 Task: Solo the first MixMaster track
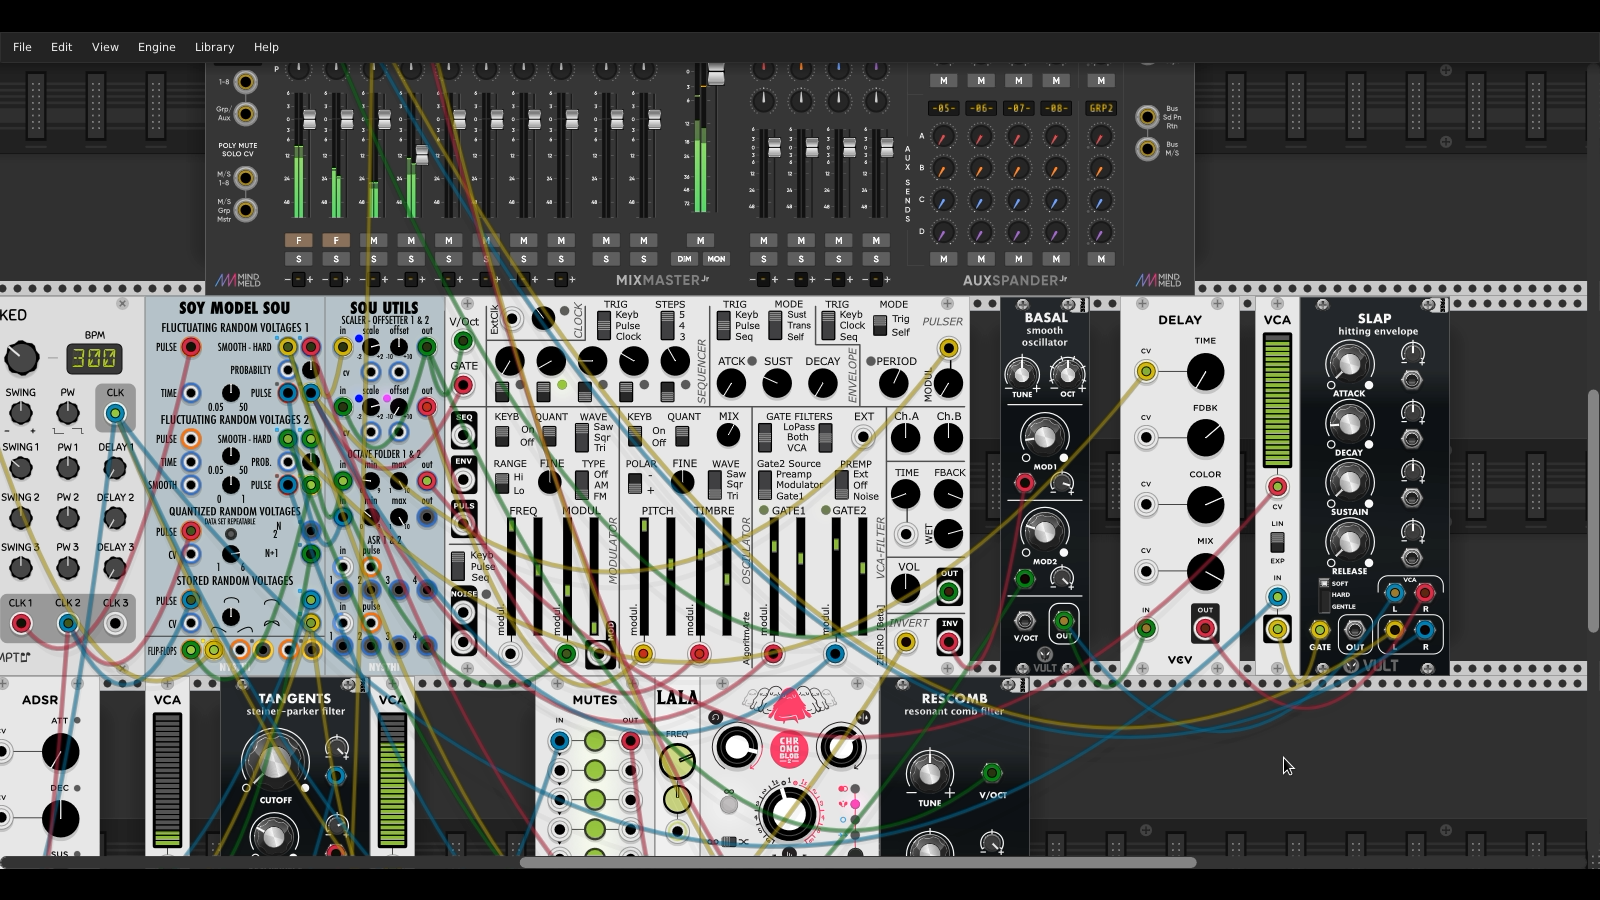(298, 259)
